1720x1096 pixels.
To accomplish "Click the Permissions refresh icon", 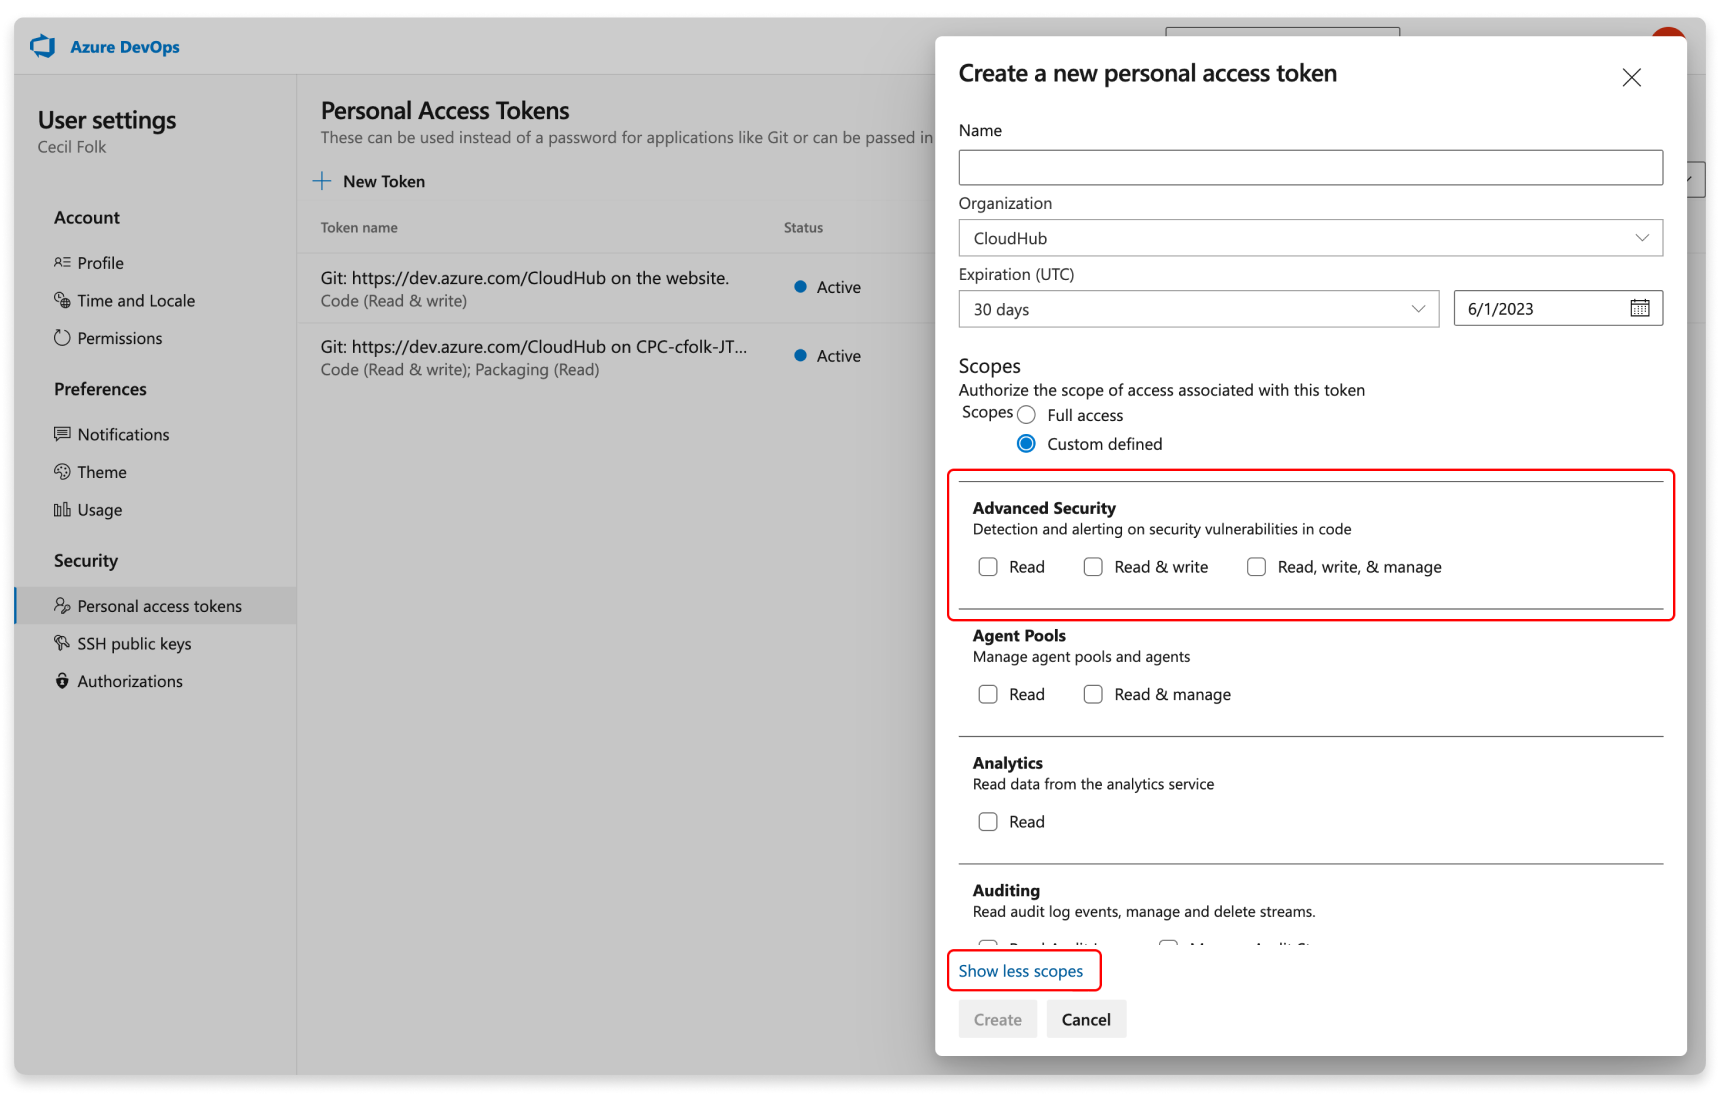I will pos(62,338).
